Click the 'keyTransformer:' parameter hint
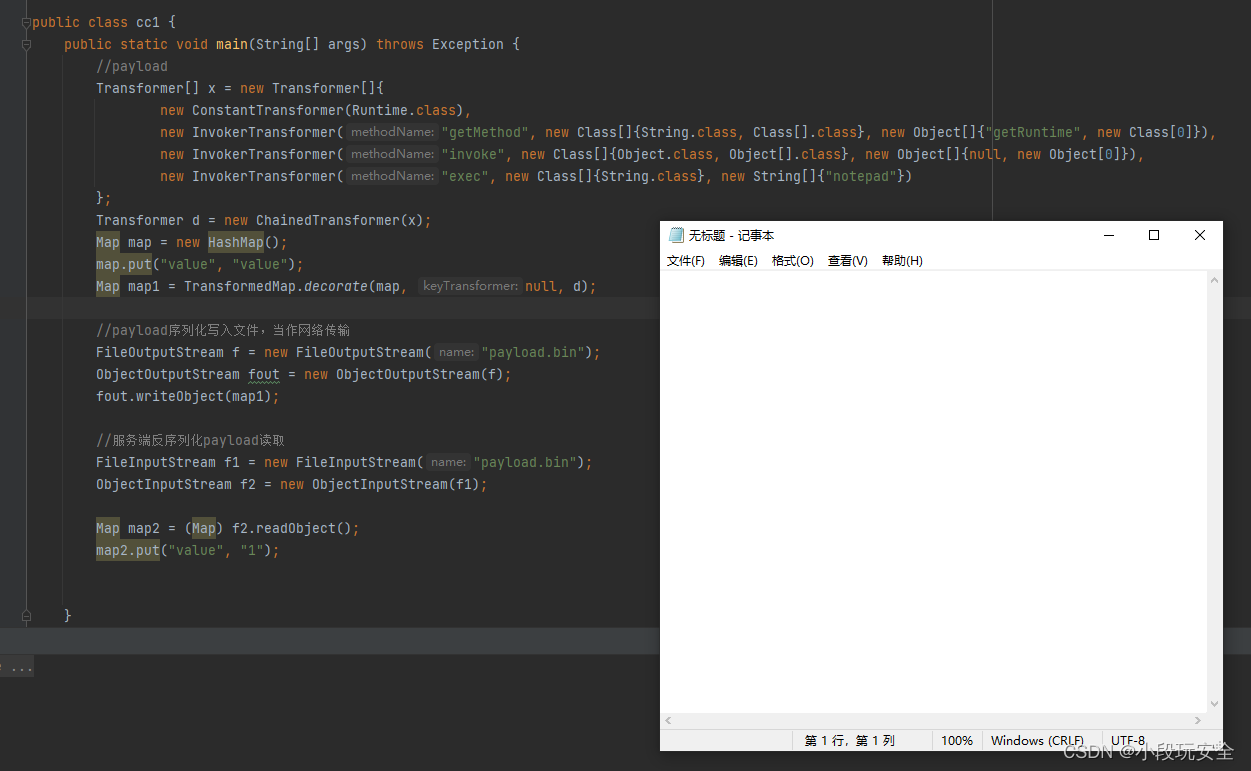 [469, 286]
